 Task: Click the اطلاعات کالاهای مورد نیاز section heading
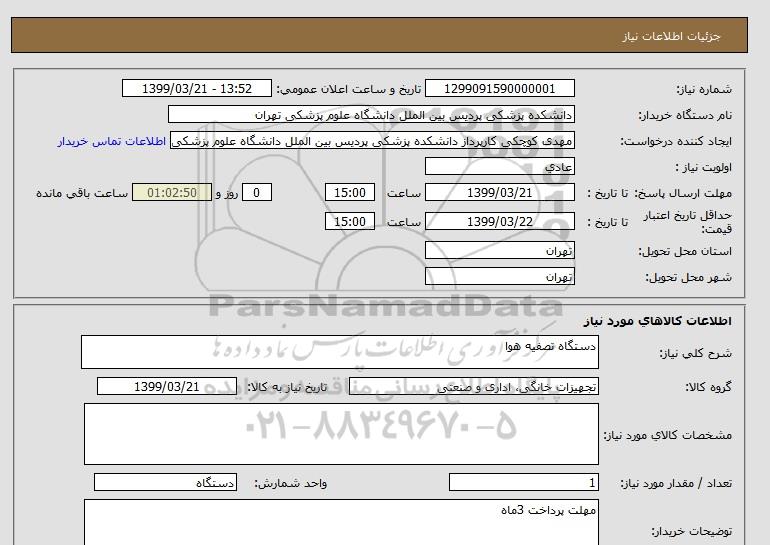click(658, 321)
